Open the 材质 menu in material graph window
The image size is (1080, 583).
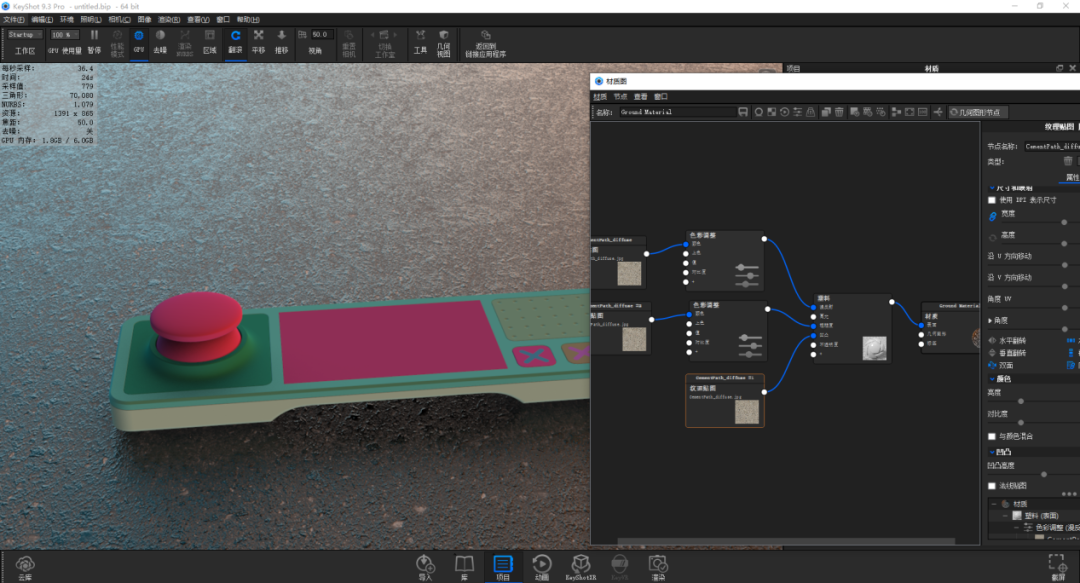coord(600,96)
